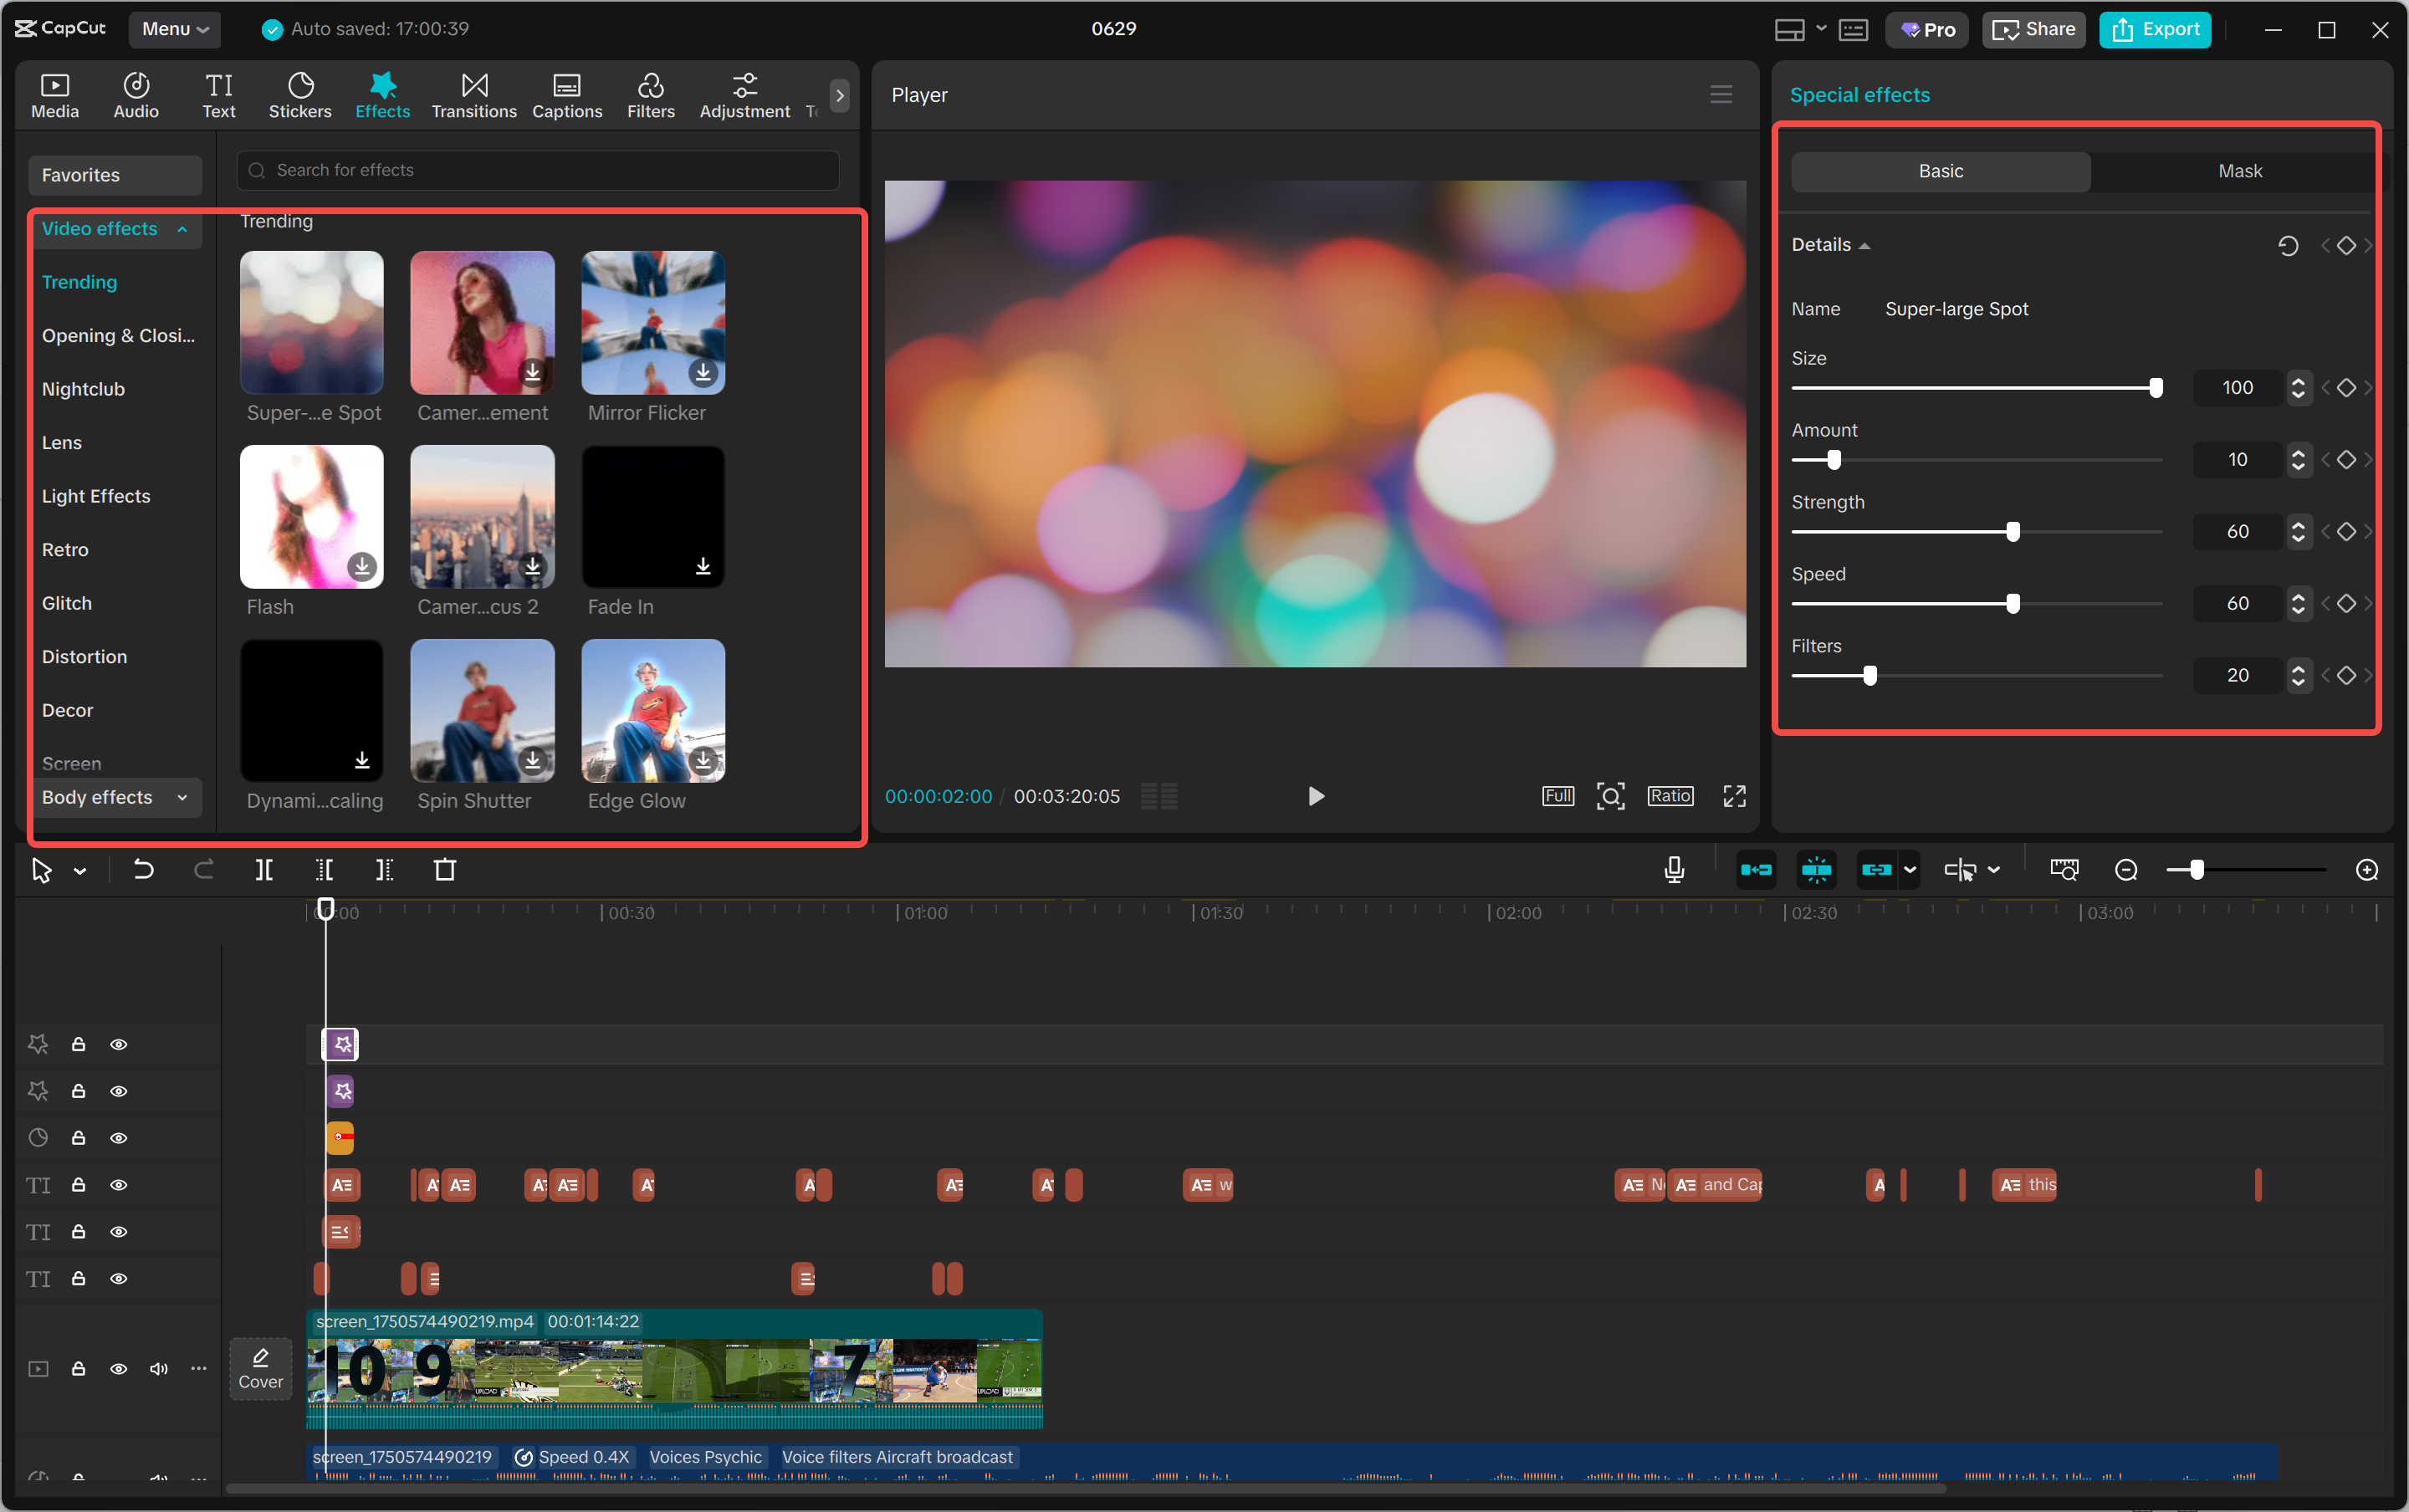
Task: Click the Export button
Action: (2154, 29)
